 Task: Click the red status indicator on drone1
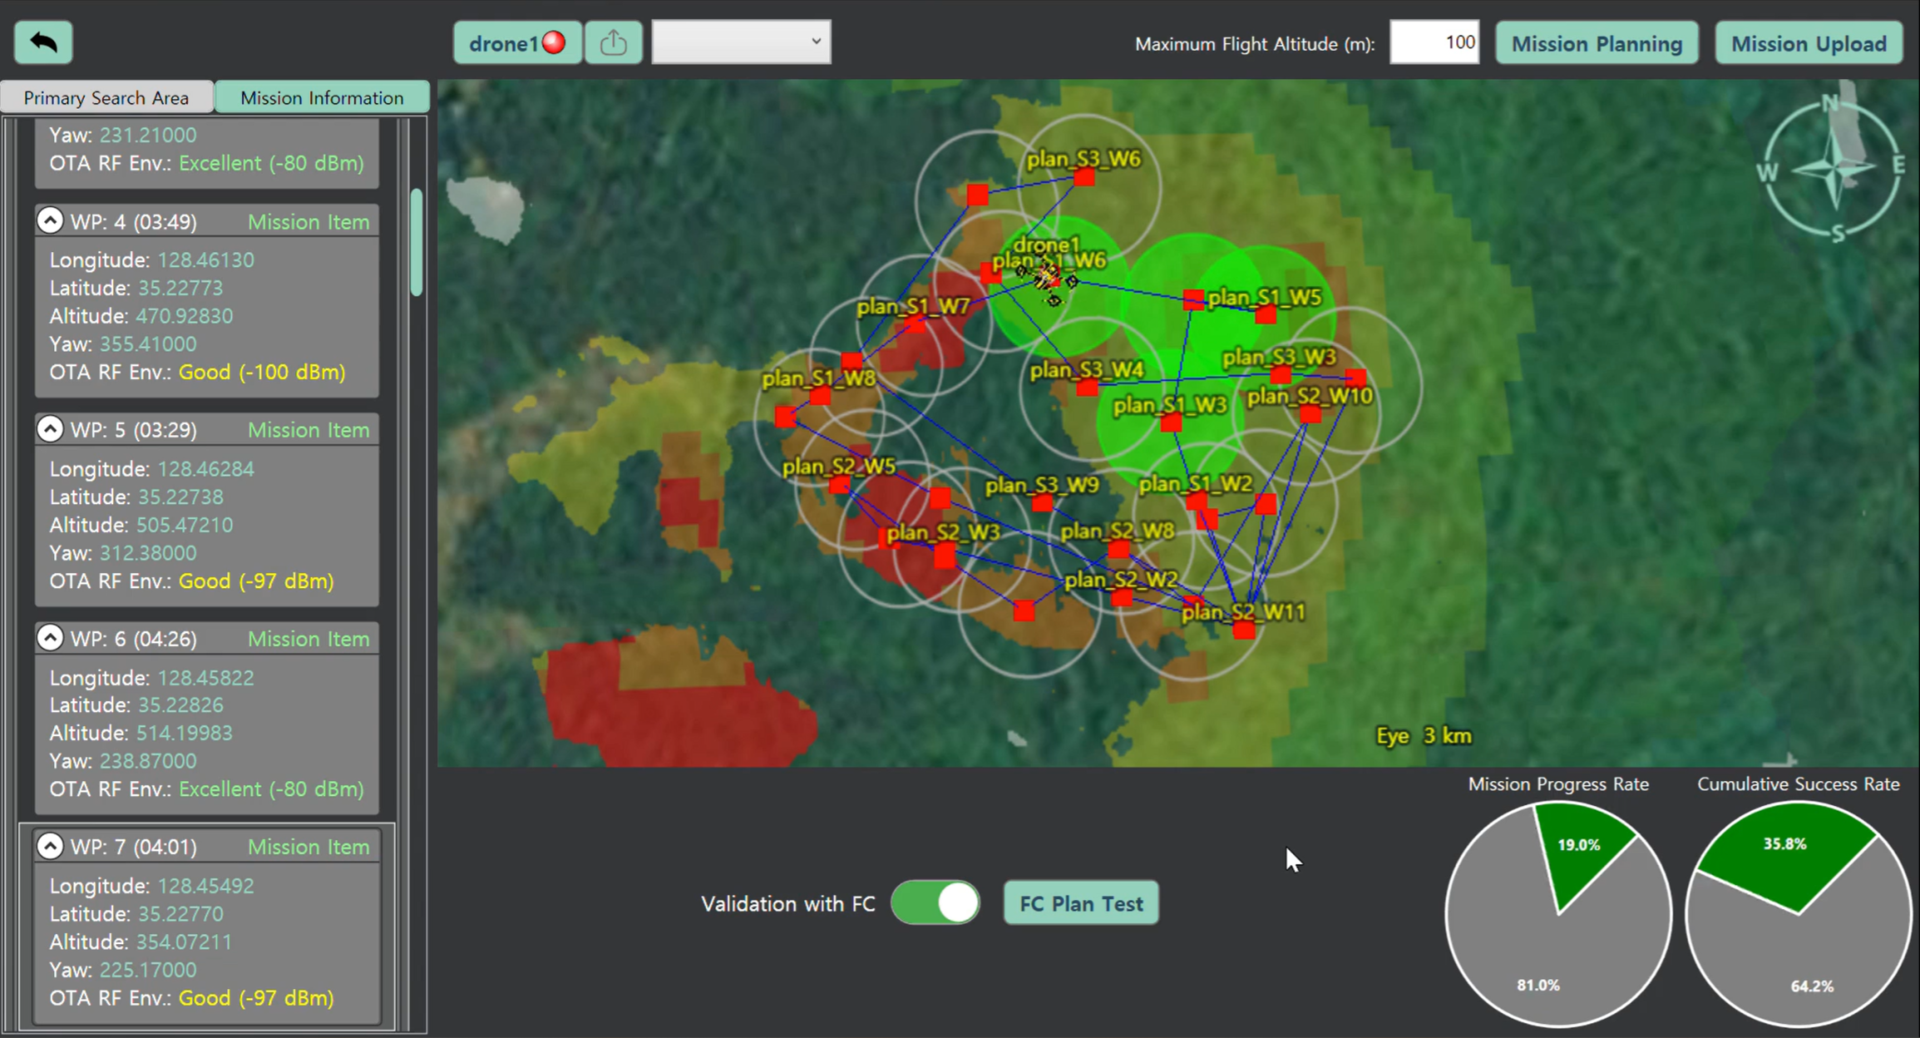(554, 43)
